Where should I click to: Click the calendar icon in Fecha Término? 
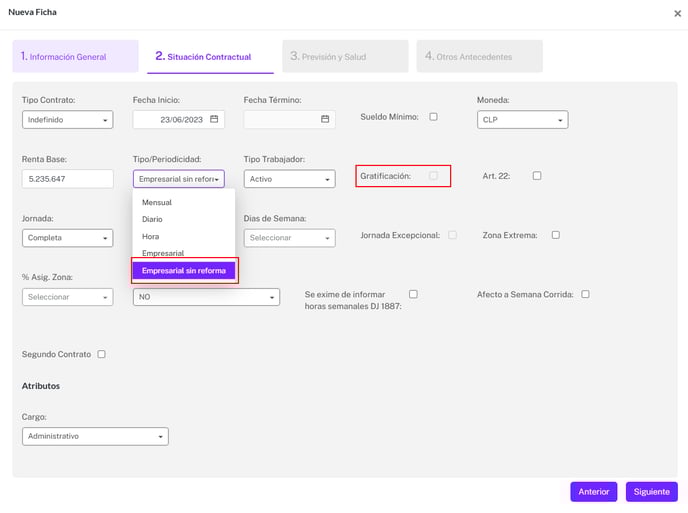[325, 119]
